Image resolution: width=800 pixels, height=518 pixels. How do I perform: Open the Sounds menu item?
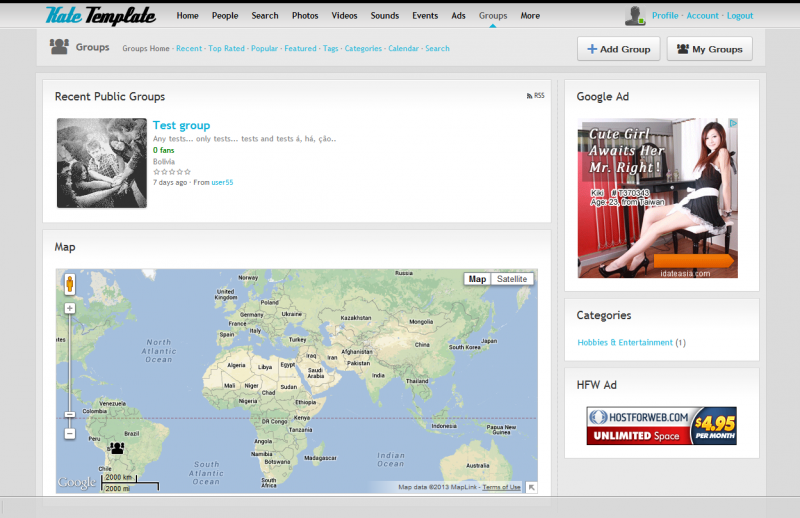pos(385,16)
